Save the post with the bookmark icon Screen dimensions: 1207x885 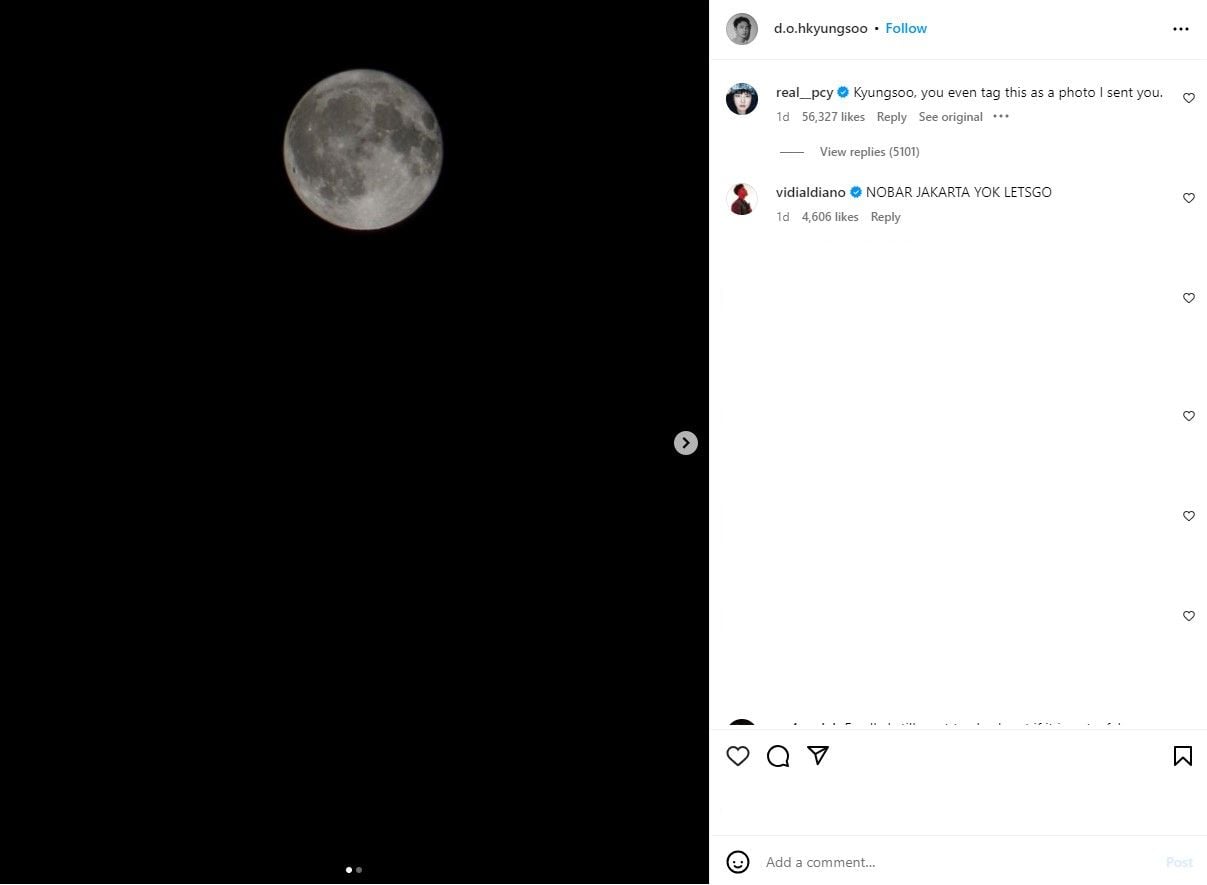pyautogui.click(x=1182, y=756)
